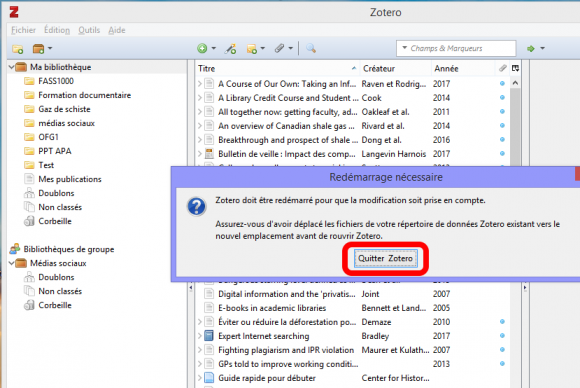Collapse the Médias sociaux group library
This screenshot has height=388, width=580.
(11, 263)
